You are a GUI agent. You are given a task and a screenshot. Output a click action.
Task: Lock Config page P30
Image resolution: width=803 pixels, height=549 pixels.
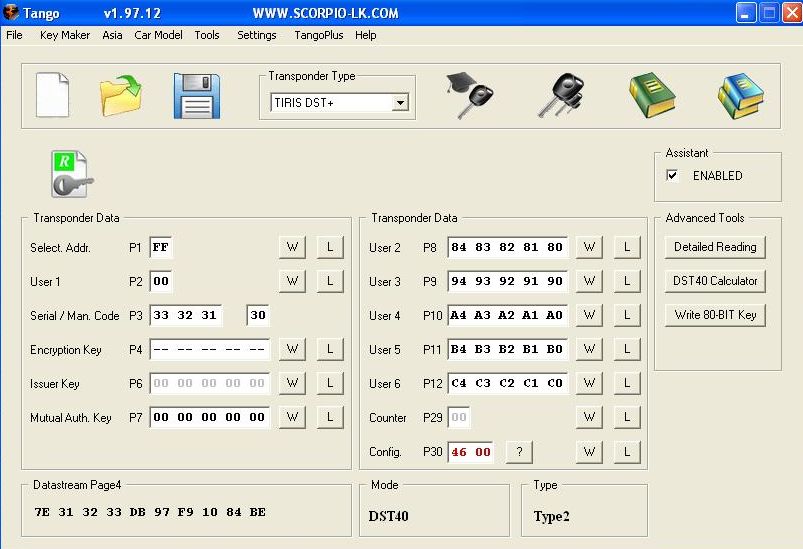pyautogui.click(x=627, y=452)
